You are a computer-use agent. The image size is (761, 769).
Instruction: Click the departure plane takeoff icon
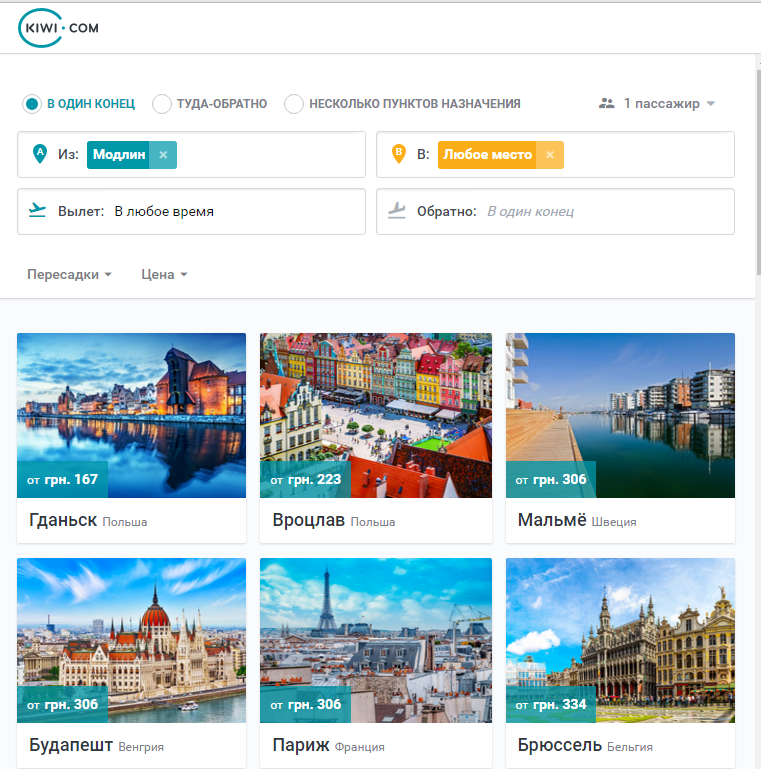click(37, 210)
